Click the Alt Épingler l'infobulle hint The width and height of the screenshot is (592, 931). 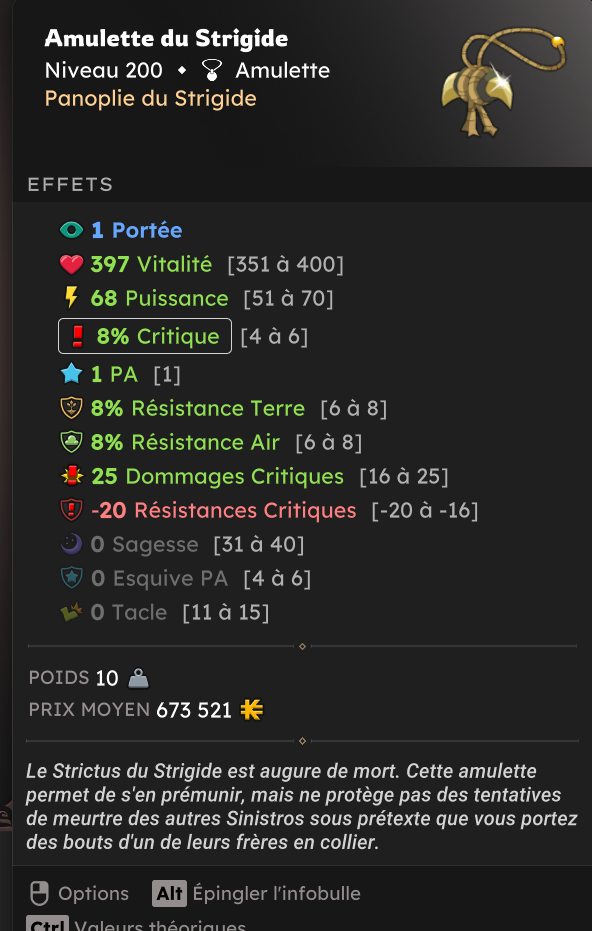[256, 894]
